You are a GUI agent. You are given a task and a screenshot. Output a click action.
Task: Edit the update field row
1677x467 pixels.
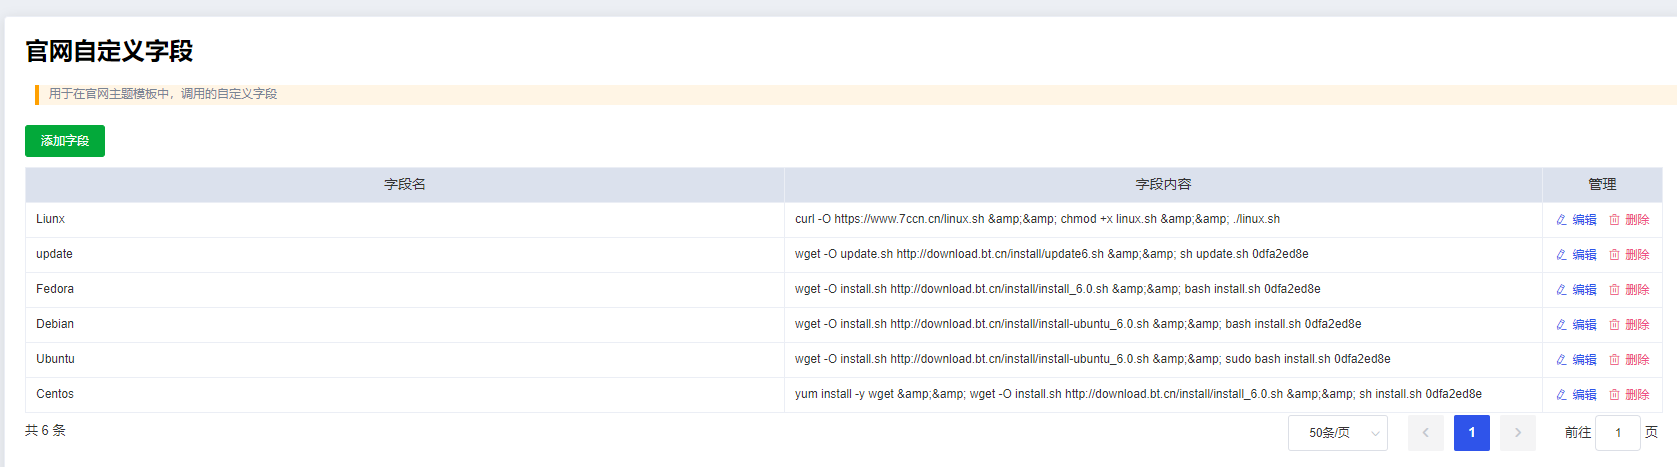pos(1576,255)
